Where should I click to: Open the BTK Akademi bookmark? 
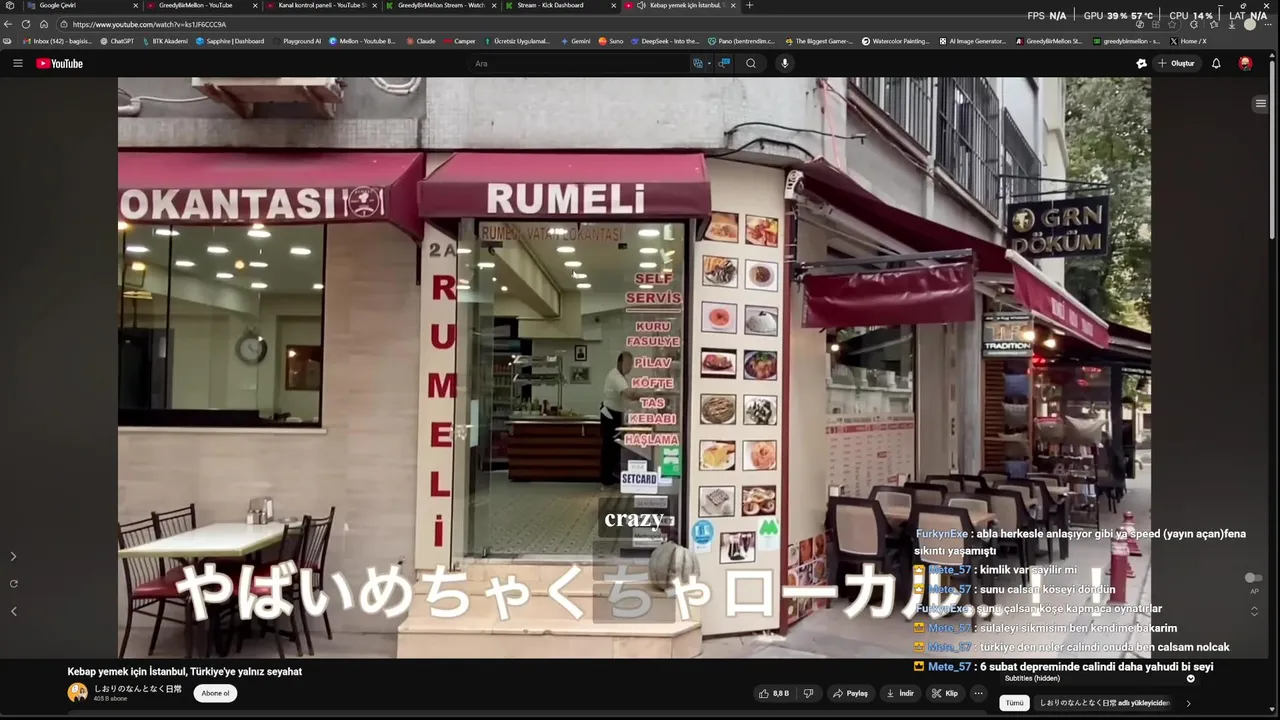click(164, 41)
